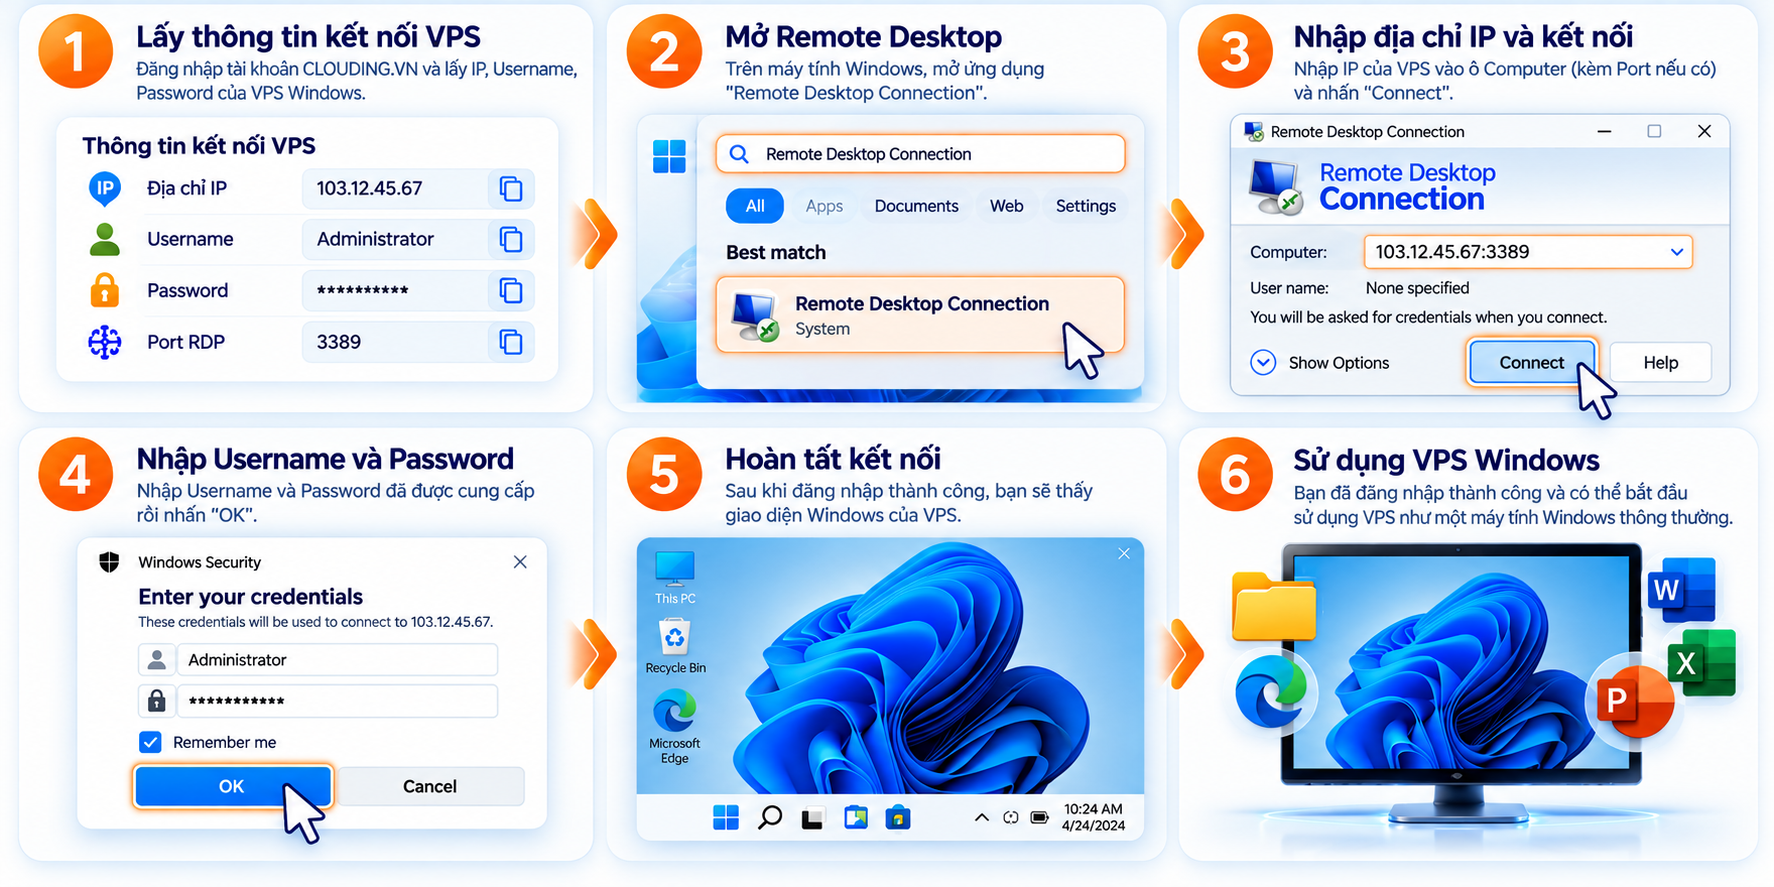Click OK in Windows Security dialog

tap(232, 786)
